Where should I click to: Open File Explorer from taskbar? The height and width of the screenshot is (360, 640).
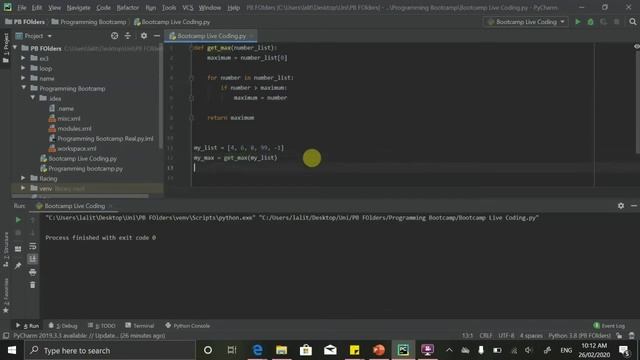(281, 350)
